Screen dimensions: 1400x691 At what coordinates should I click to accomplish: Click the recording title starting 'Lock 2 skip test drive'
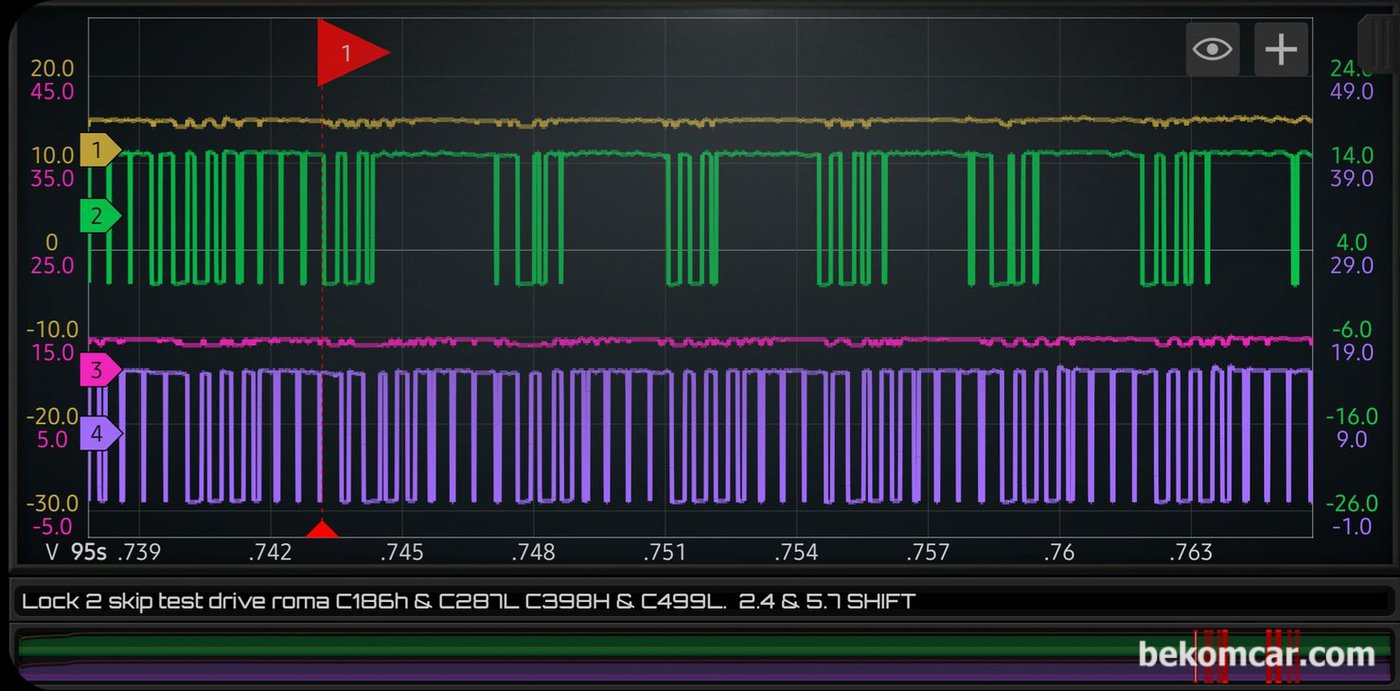(468, 601)
